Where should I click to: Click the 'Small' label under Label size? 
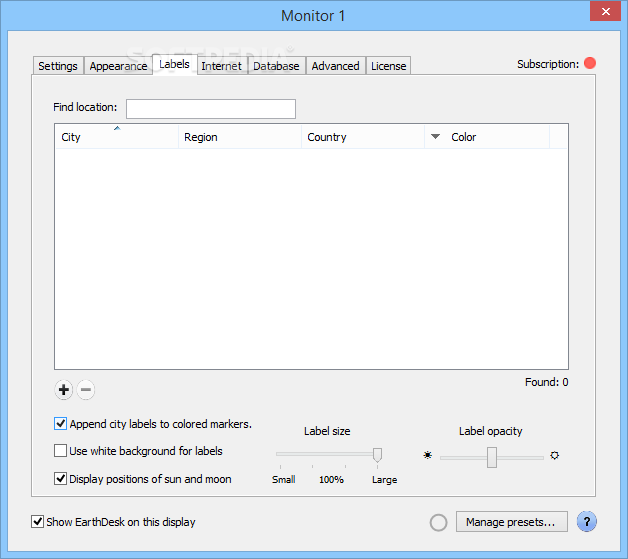(x=284, y=479)
